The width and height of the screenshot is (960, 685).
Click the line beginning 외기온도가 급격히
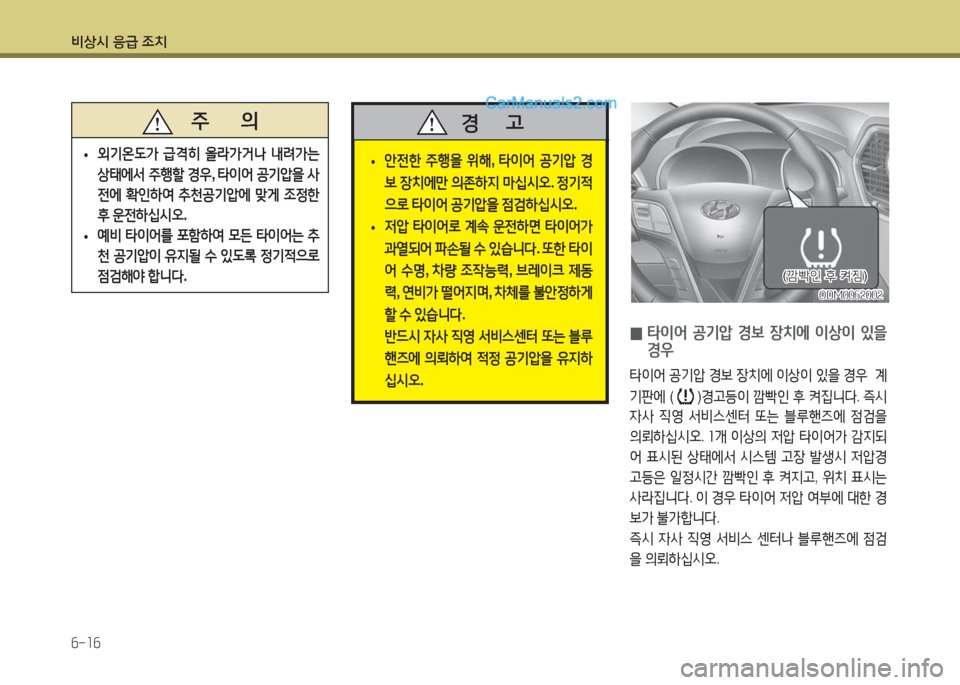pyautogui.click(x=208, y=154)
